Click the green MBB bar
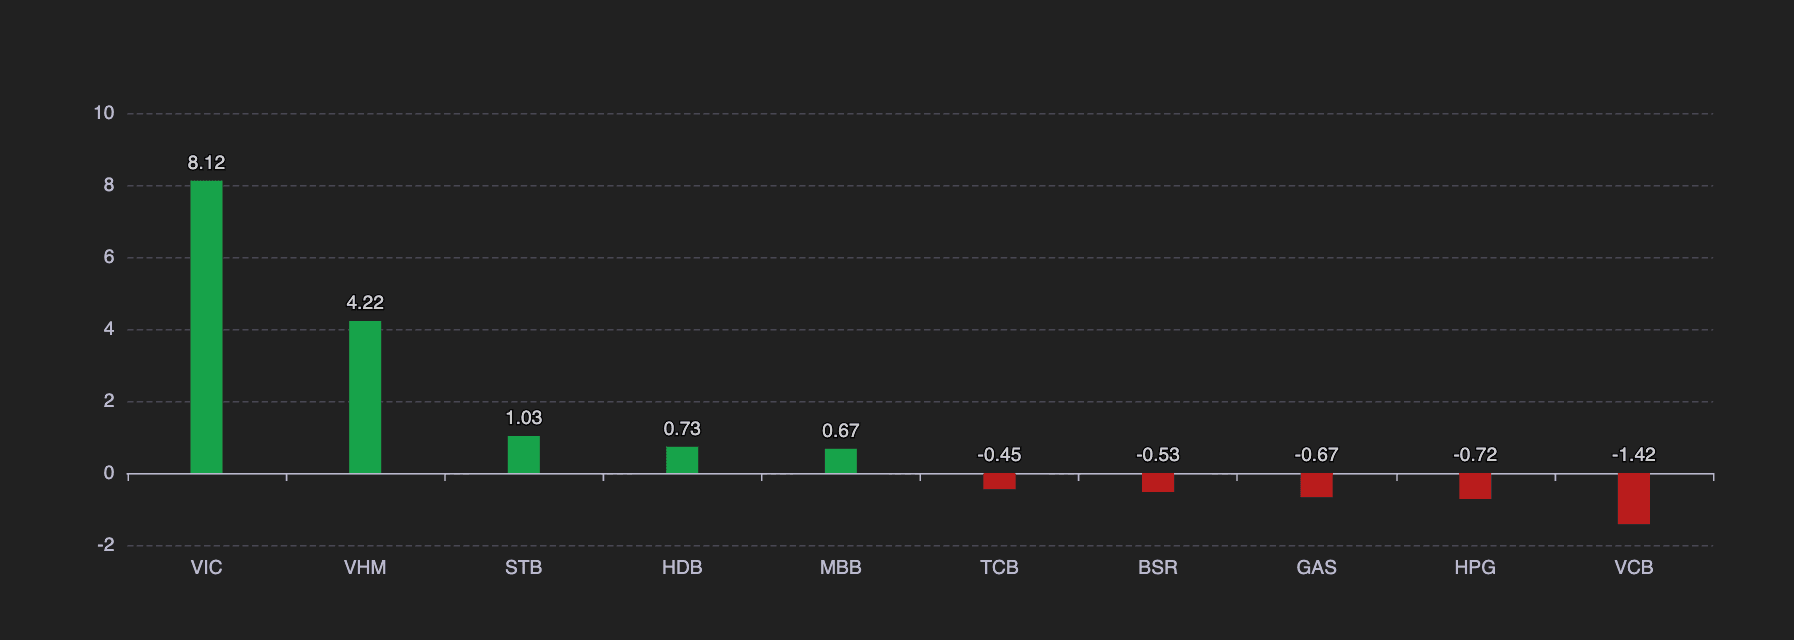 pos(841,461)
